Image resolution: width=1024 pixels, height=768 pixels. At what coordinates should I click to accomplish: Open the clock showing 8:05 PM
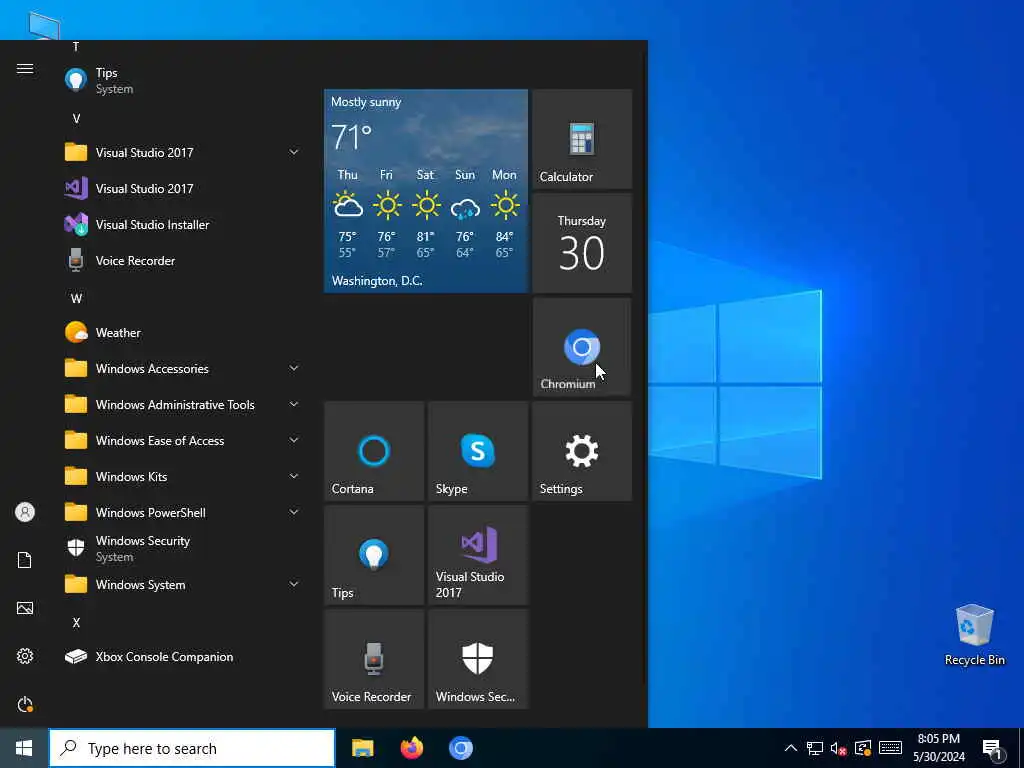click(x=939, y=748)
